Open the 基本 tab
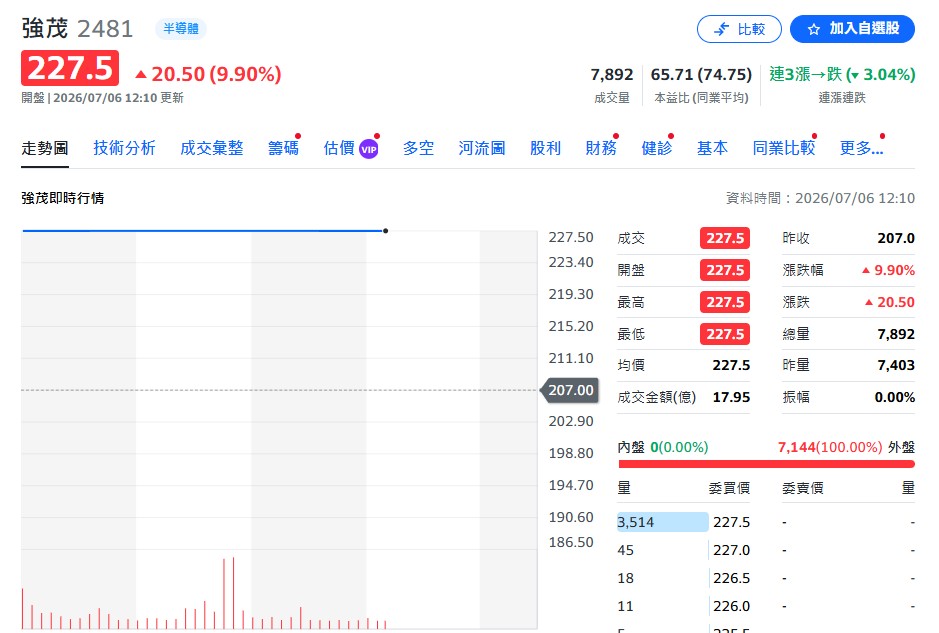 pos(713,148)
